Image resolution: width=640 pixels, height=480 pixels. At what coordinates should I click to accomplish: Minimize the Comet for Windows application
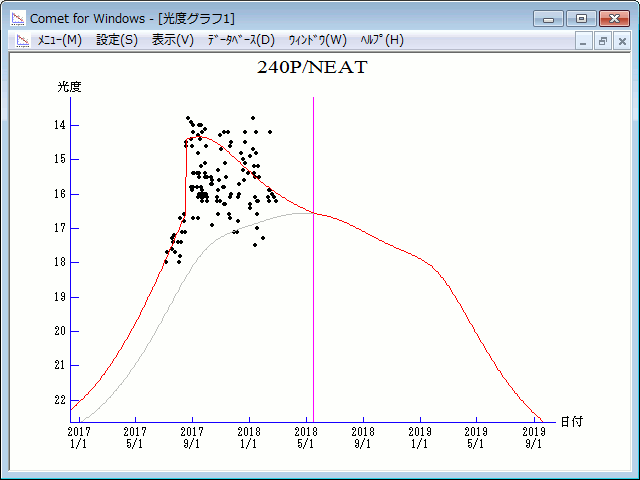tap(548, 18)
